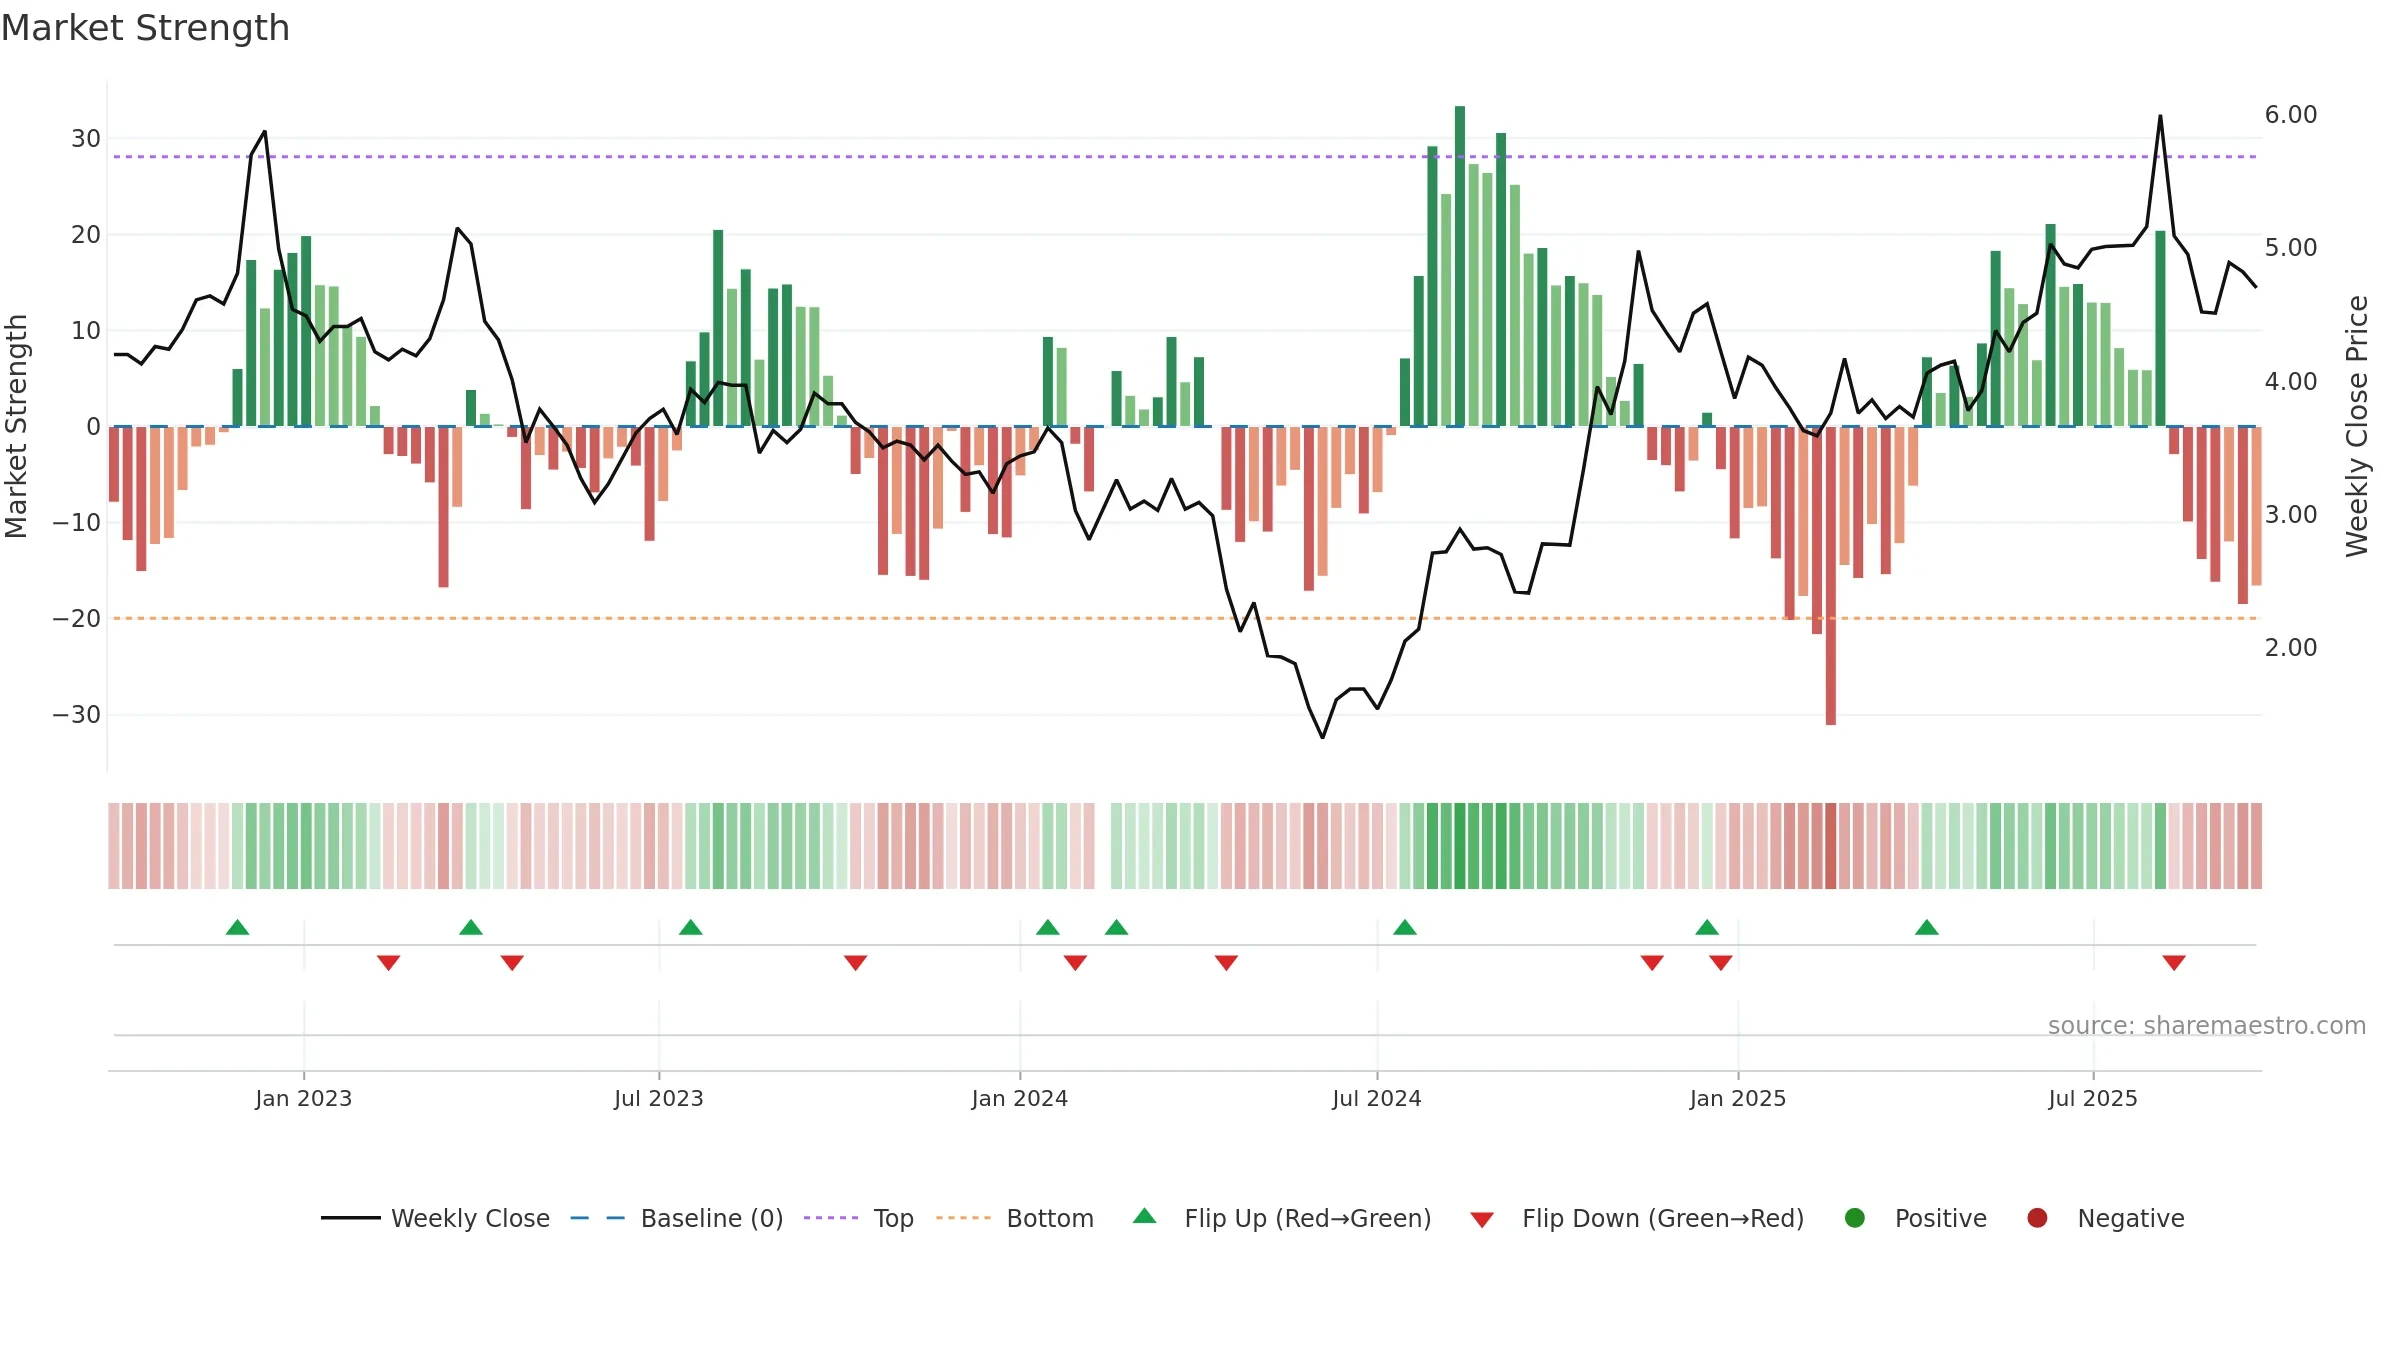The image size is (2400, 1350).
Task: Toggle the Weekly Close legend entry
Action: click(x=436, y=1218)
